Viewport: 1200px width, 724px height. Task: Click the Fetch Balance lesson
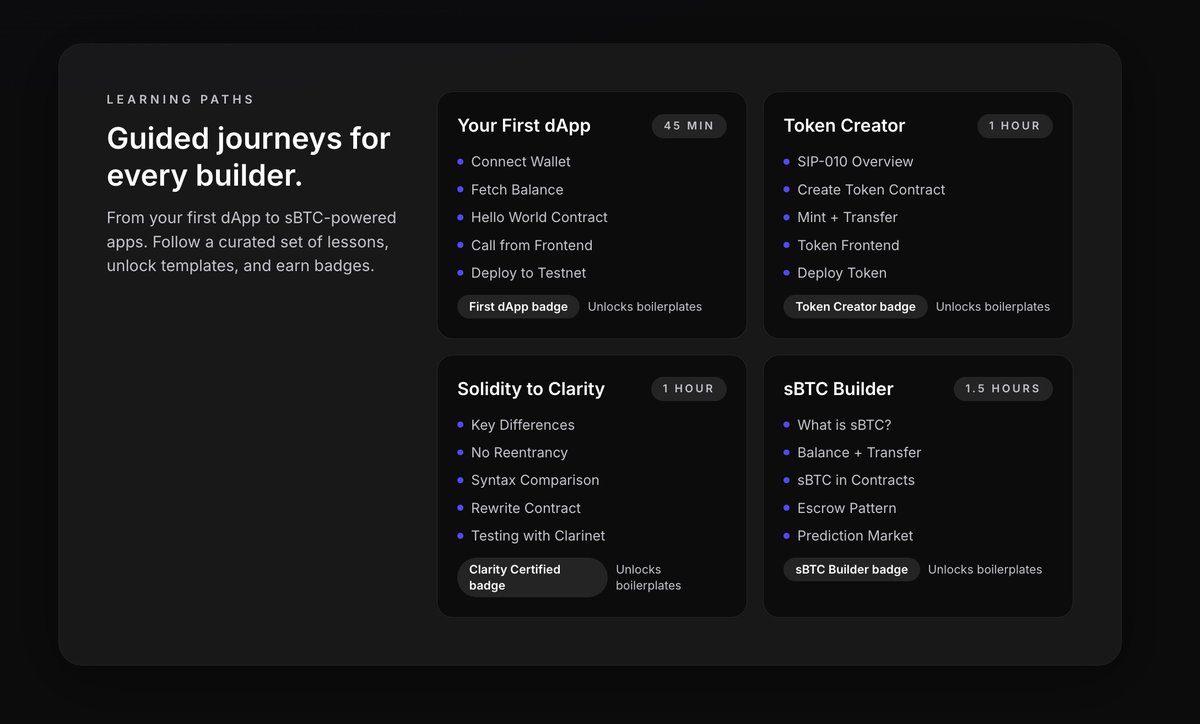tap(517, 190)
